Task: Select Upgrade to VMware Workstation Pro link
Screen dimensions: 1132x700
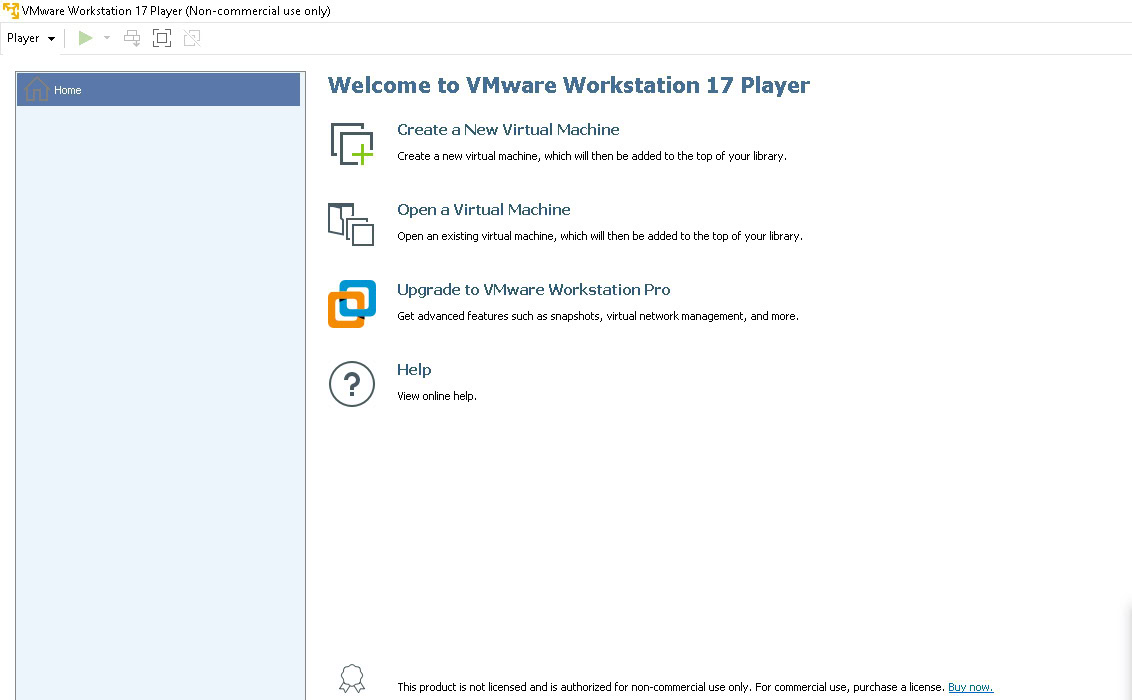Action: [534, 290]
